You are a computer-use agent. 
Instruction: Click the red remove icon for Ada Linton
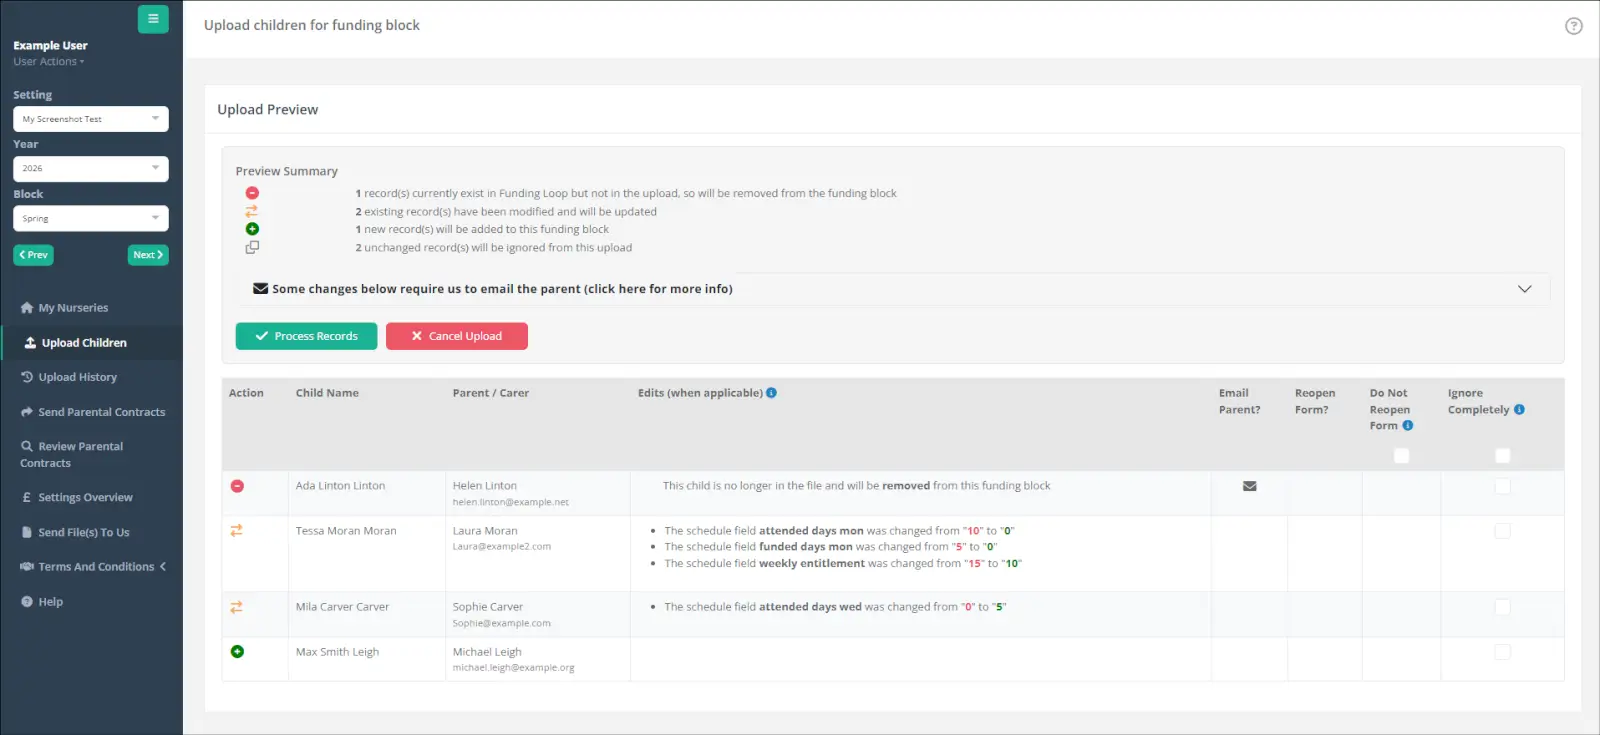coord(237,486)
